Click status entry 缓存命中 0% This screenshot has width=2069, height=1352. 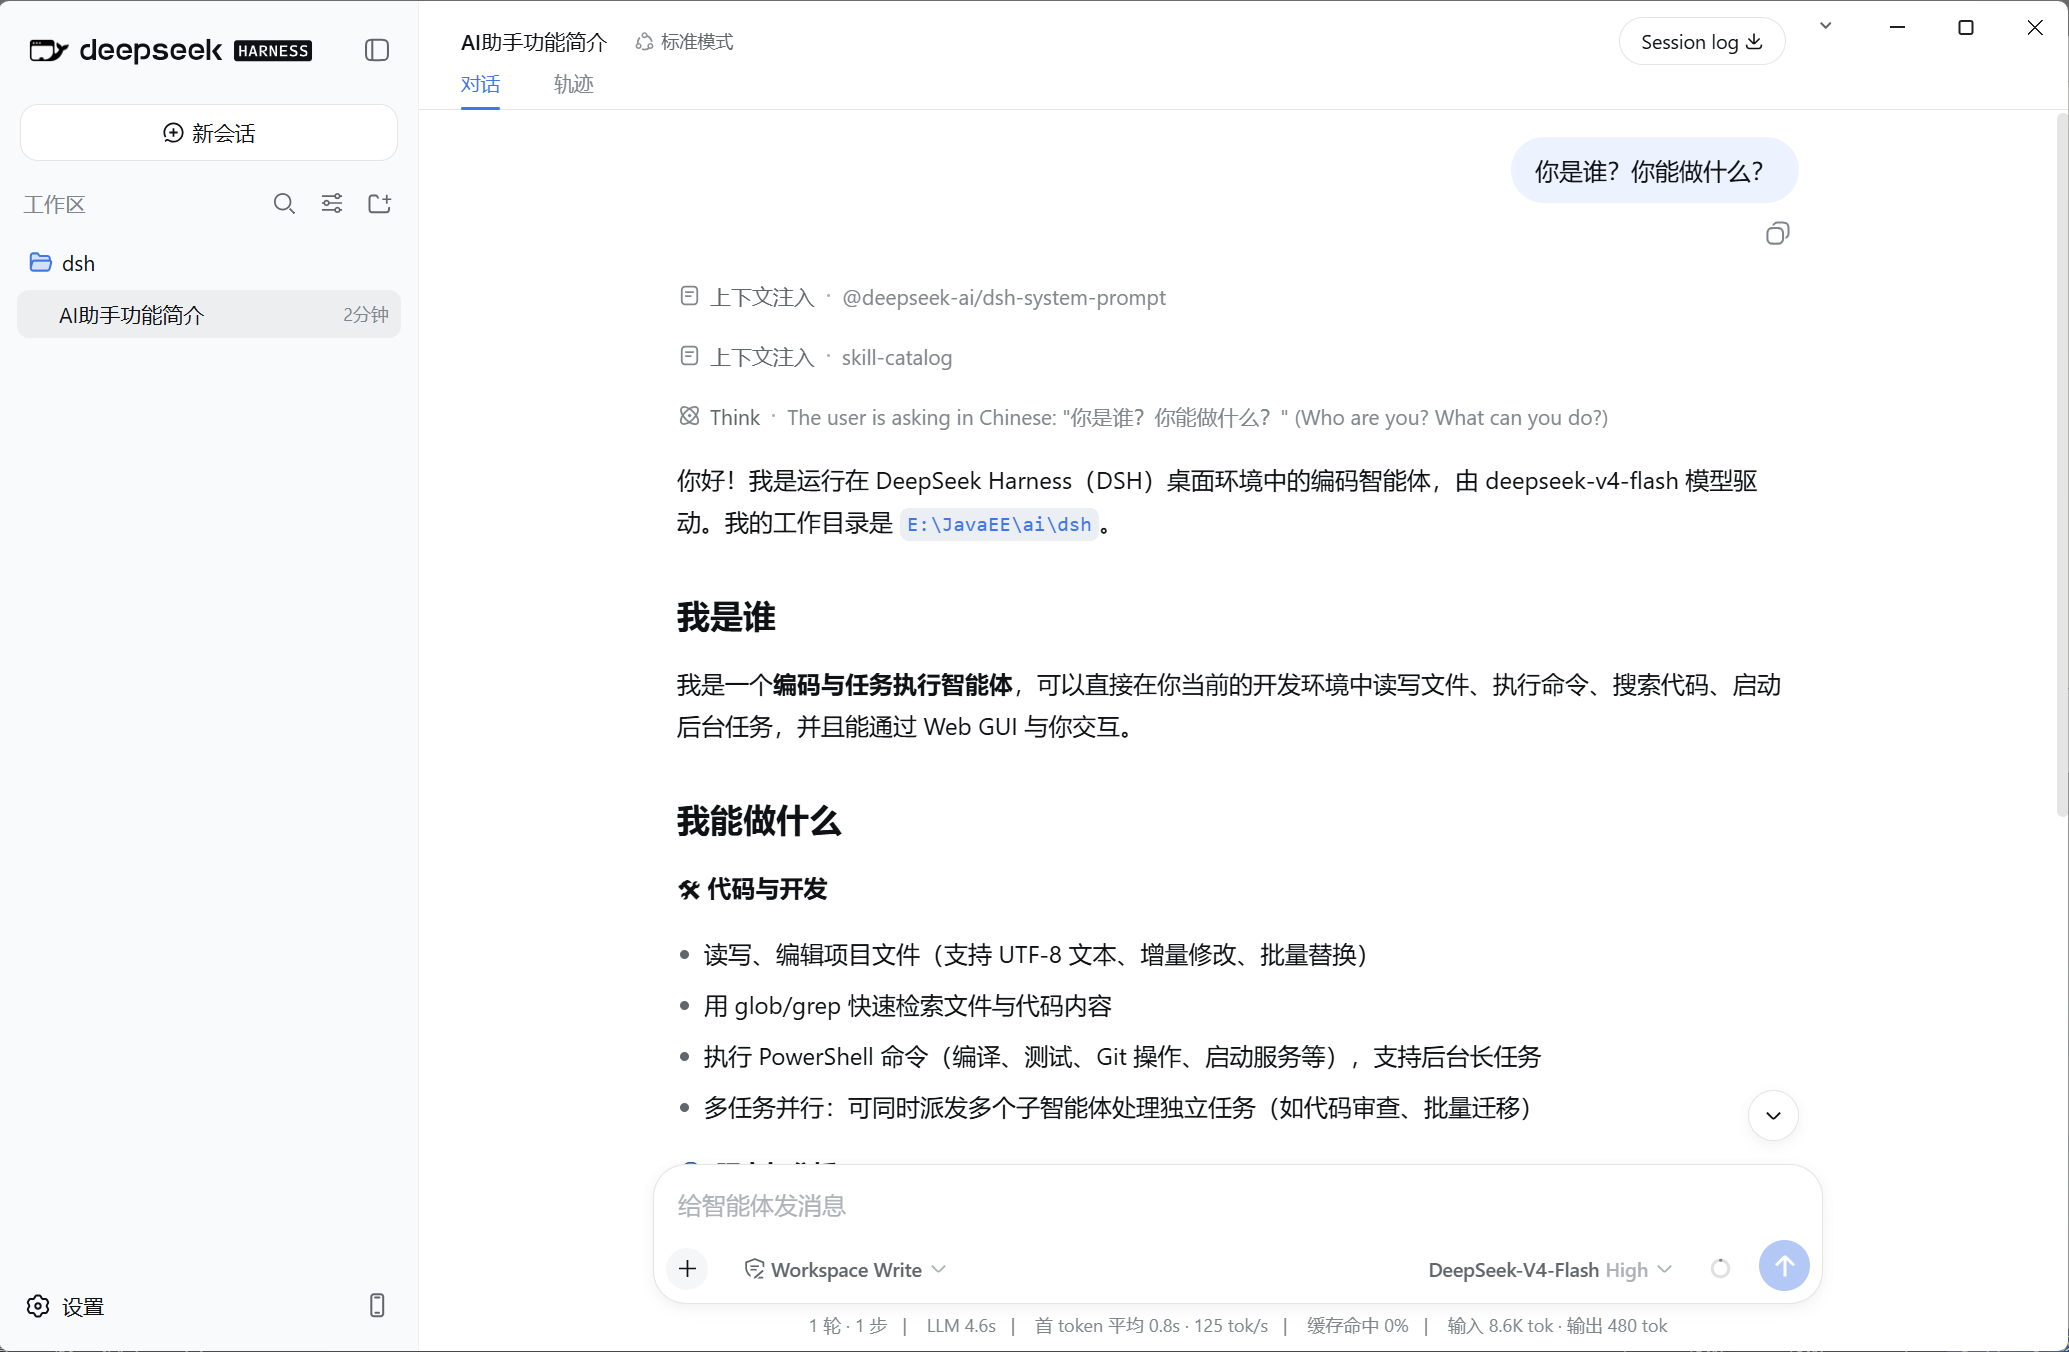pyautogui.click(x=1357, y=1326)
